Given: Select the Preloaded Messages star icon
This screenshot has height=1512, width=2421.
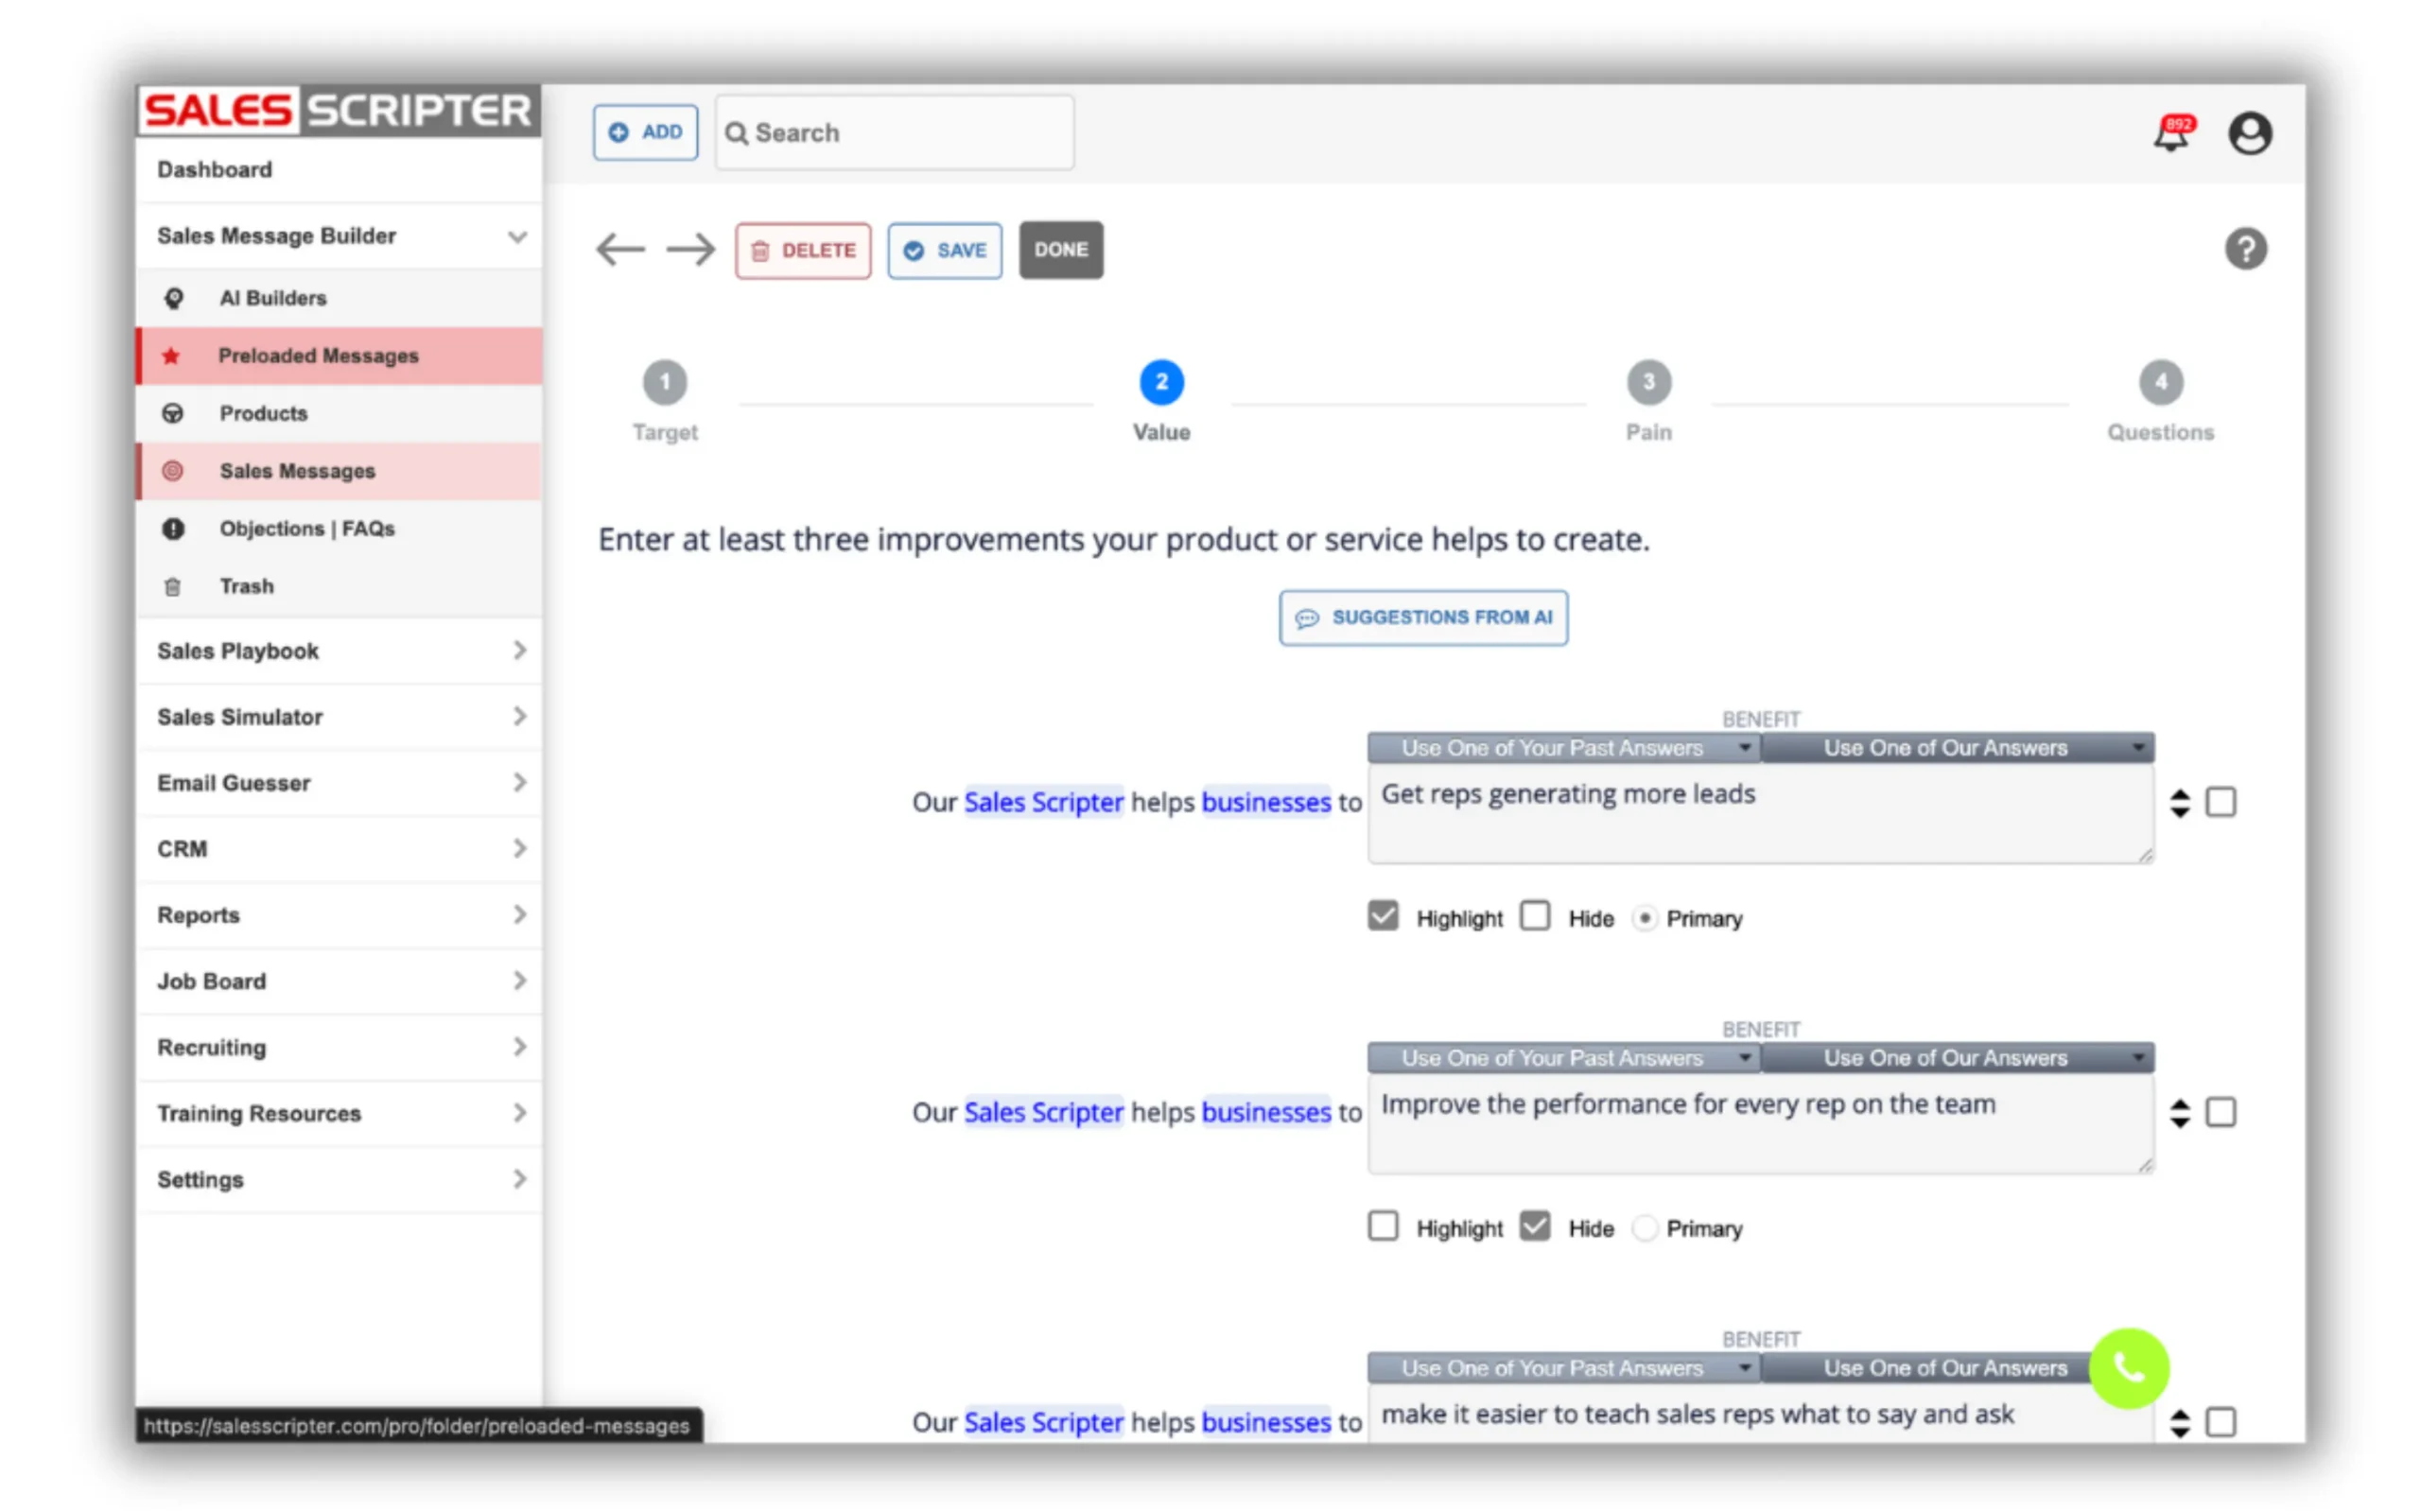Looking at the screenshot, I should point(171,356).
